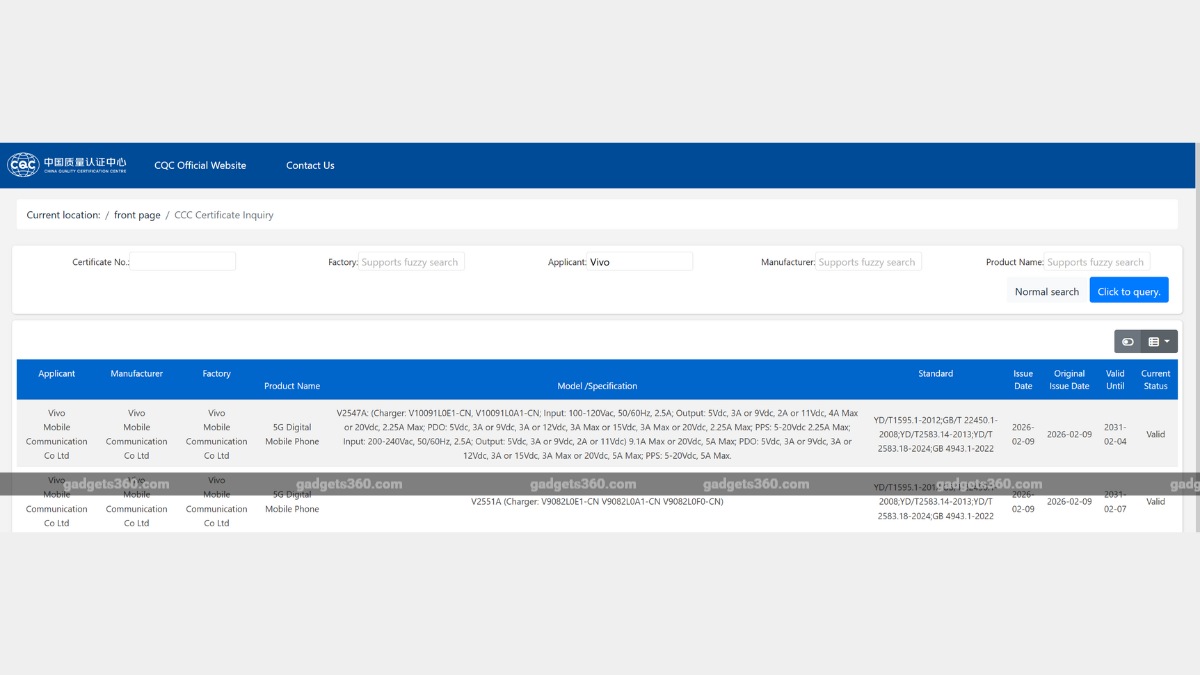
Task: Open the view options caret next to table icon
Action: [x=1166, y=341]
